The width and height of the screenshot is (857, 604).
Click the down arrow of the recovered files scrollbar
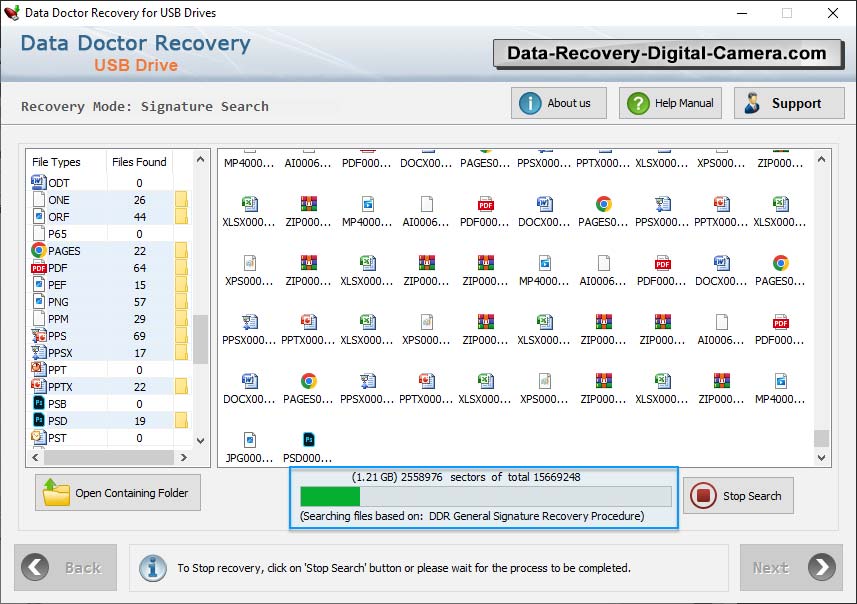click(x=821, y=458)
